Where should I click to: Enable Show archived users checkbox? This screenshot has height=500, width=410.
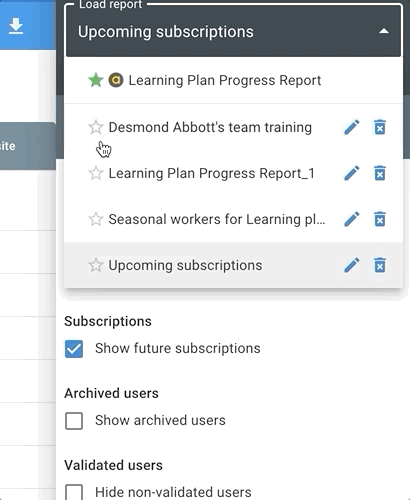tap(74, 421)
